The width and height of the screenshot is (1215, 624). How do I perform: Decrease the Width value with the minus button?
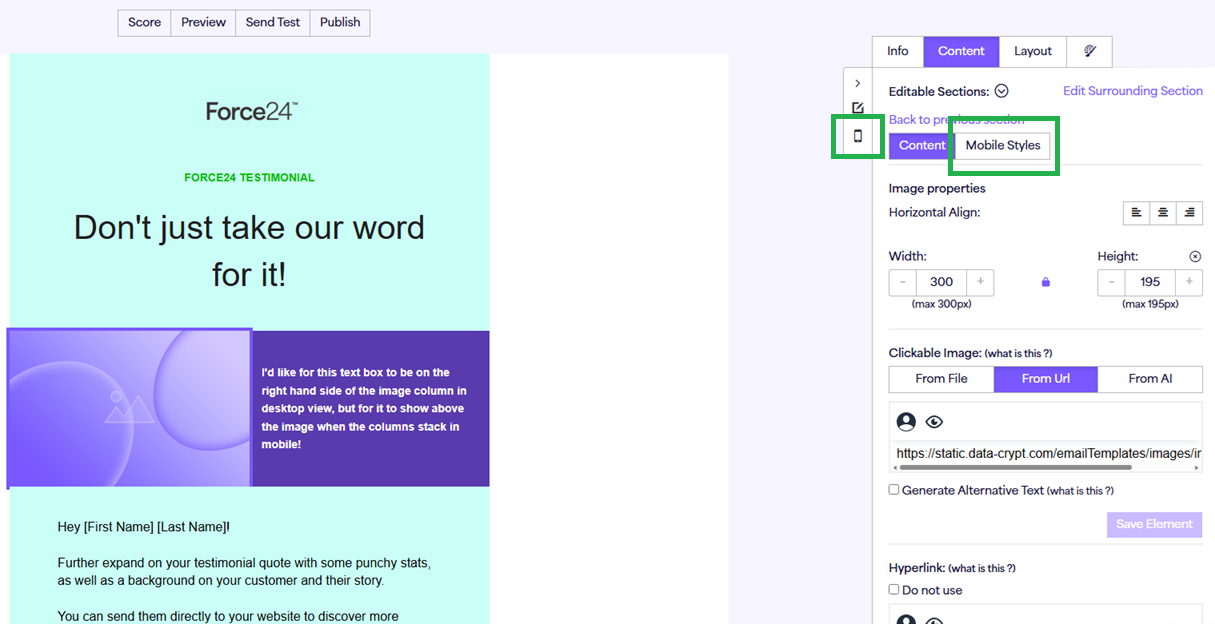(x=902, y=282)
